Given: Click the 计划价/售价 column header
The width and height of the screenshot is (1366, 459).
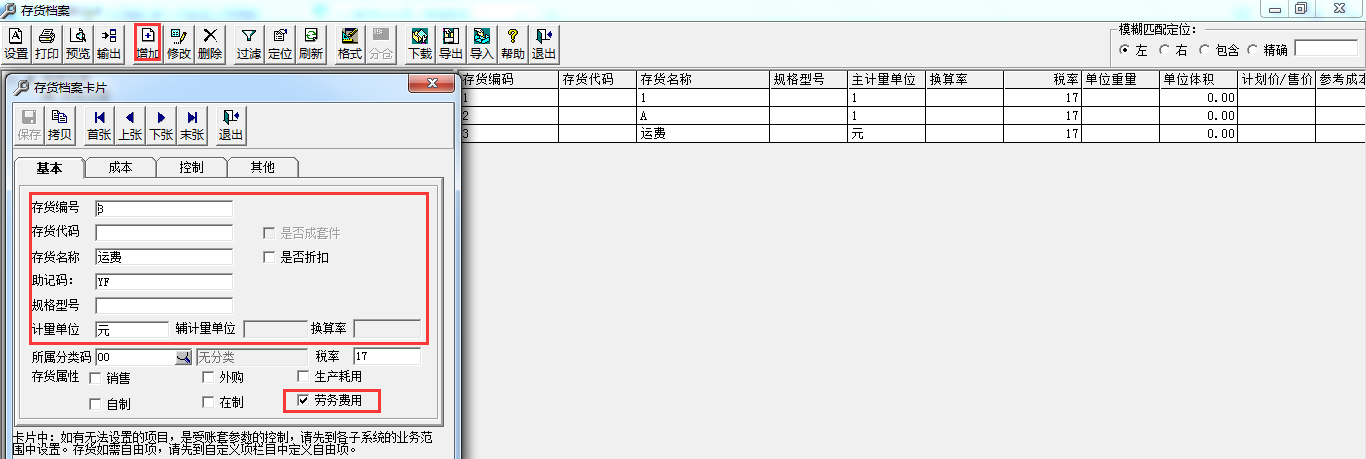Looking at the screenshot, I should click(1276, 79).
